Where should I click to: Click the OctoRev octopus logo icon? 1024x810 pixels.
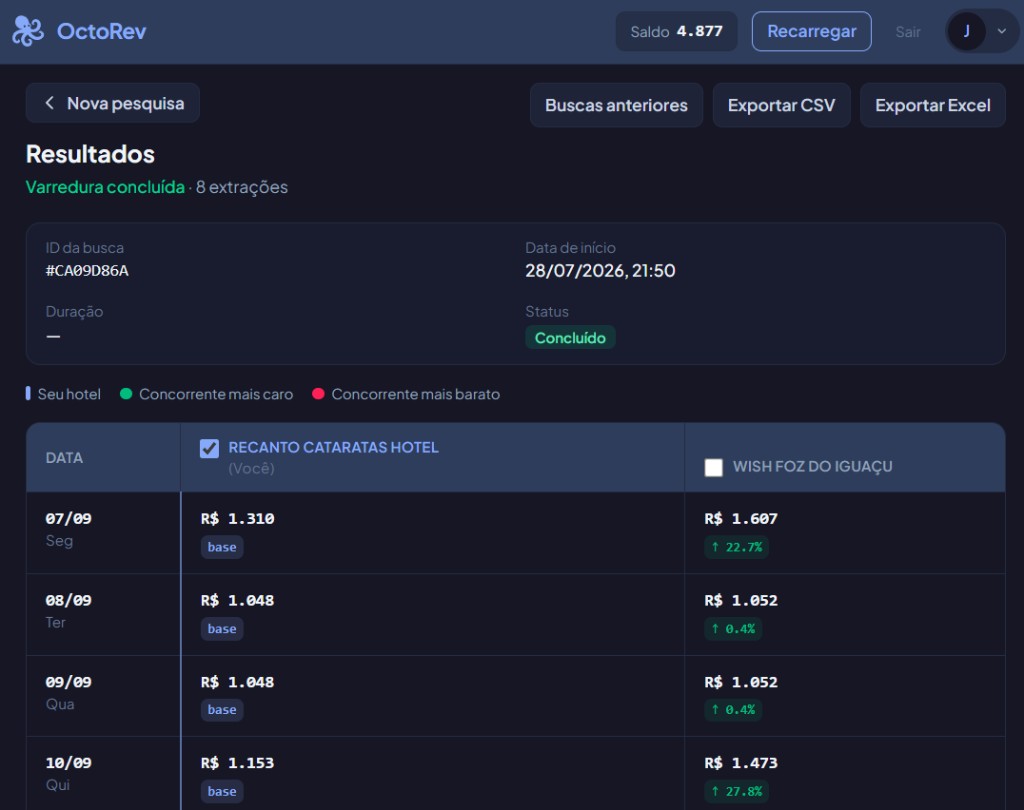28,31
